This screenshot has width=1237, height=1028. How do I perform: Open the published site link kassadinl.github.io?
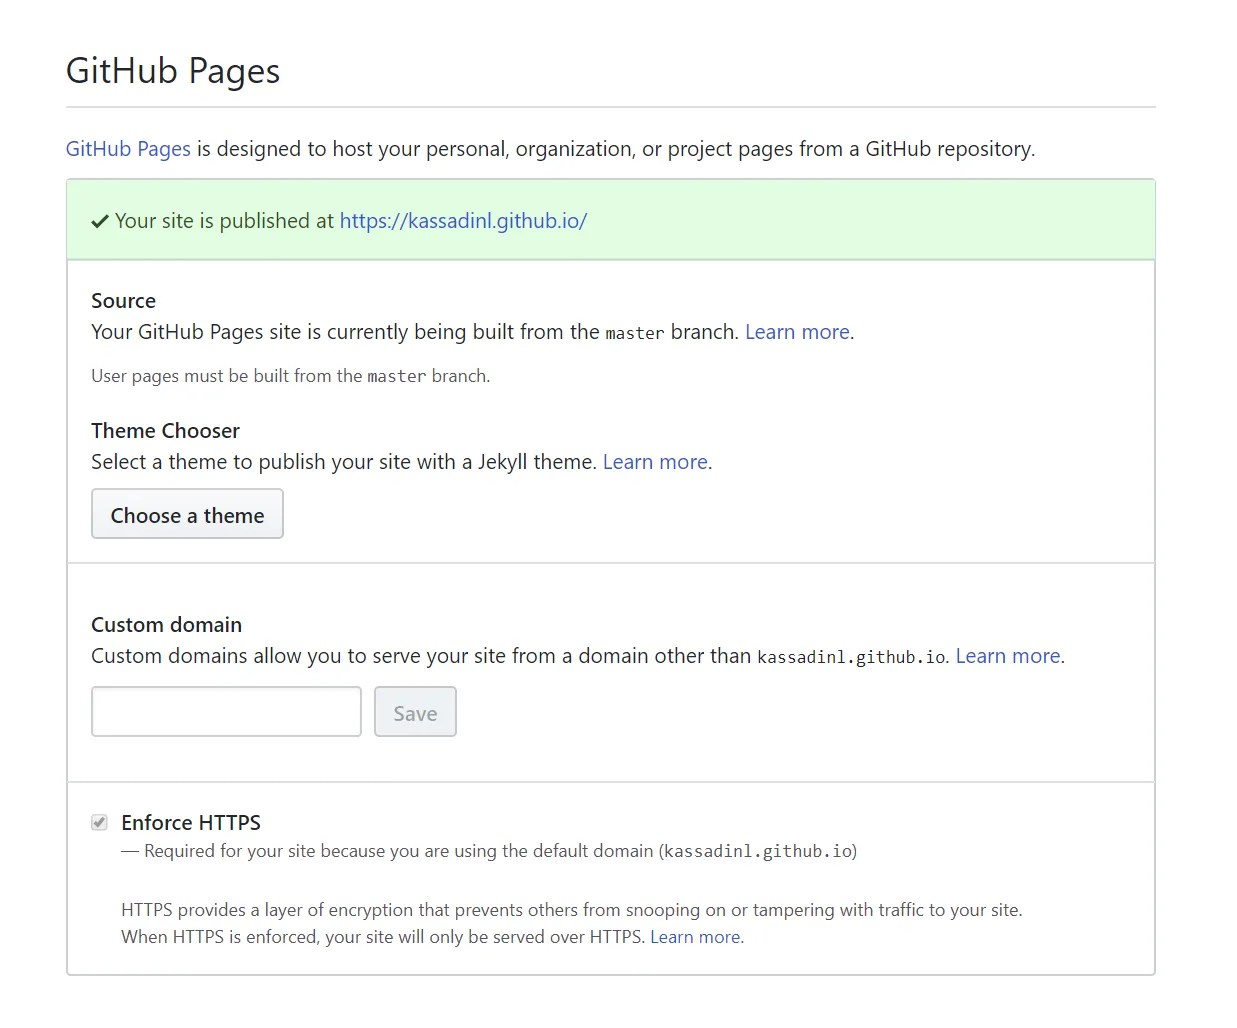point(463,221)
